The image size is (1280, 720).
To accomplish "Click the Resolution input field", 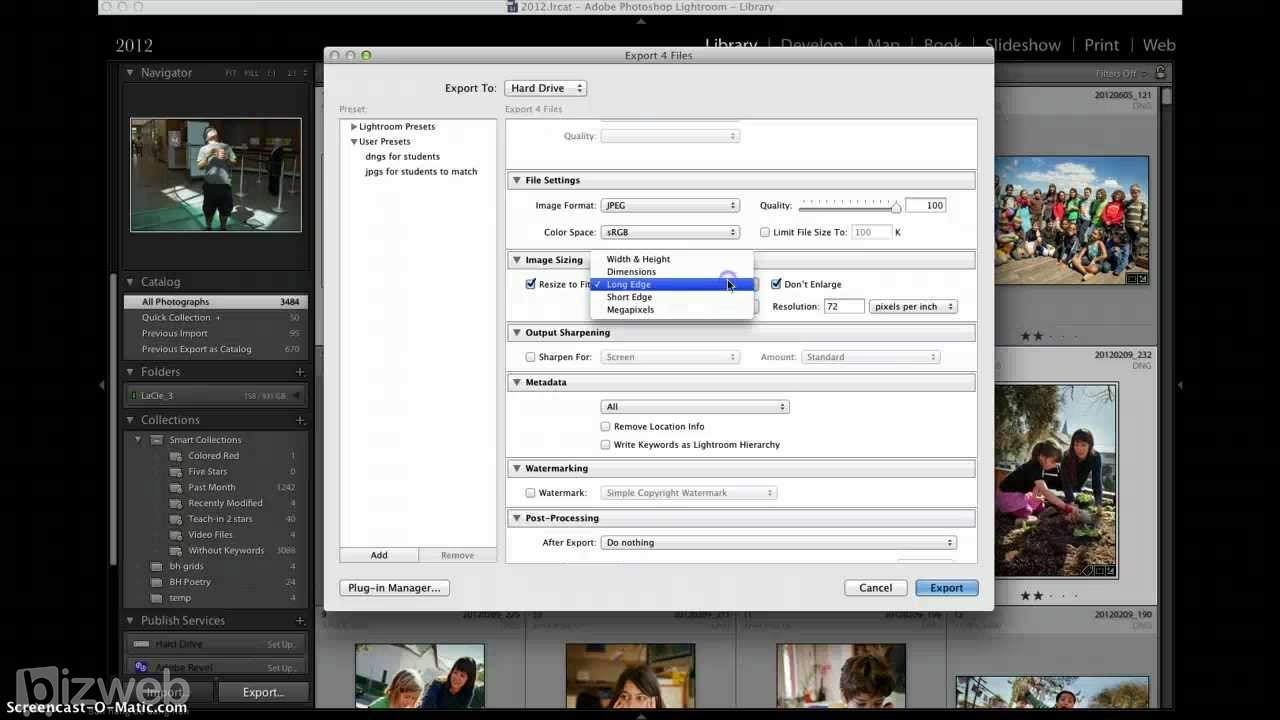I will pyautogui.click(x=843, y=307).
